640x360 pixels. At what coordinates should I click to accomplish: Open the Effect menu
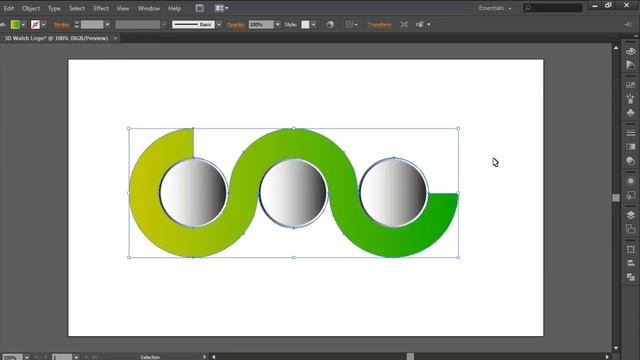click(101, 8)
